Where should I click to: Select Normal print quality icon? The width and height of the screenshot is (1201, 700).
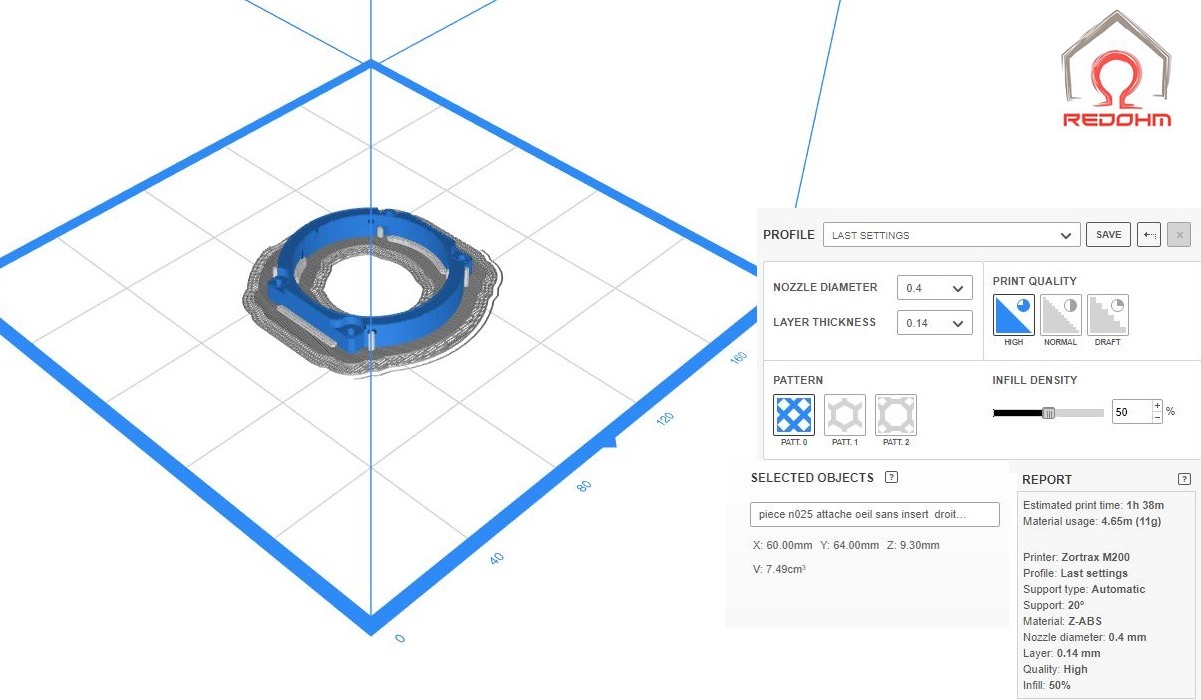click(1061, 315)
